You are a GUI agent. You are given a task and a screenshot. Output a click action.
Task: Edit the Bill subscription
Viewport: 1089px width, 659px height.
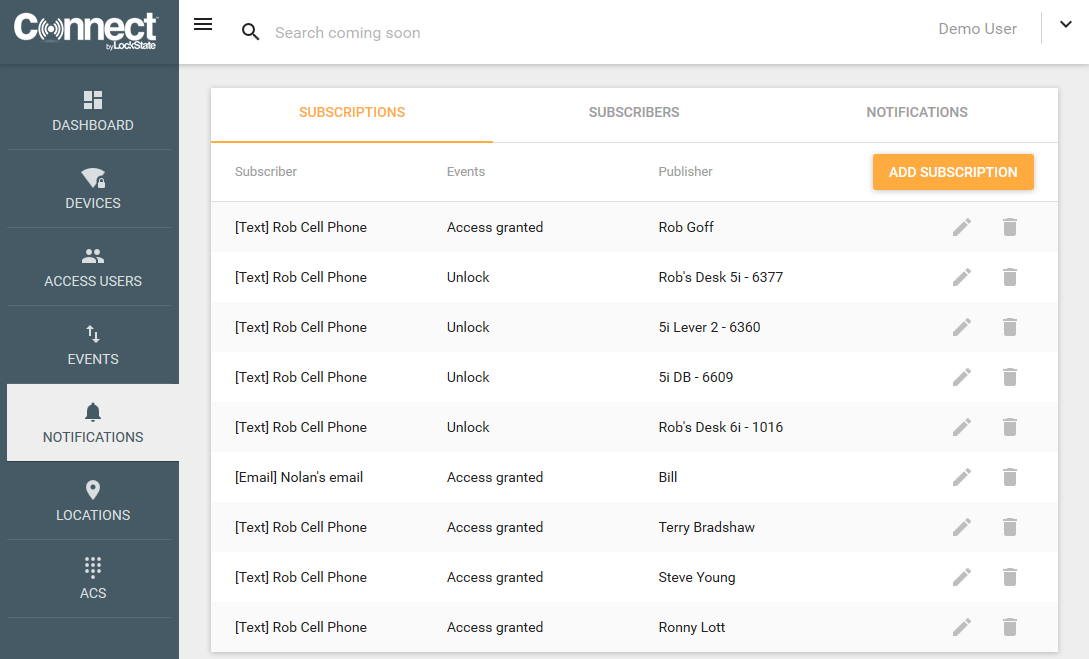[x=962, y=477]
